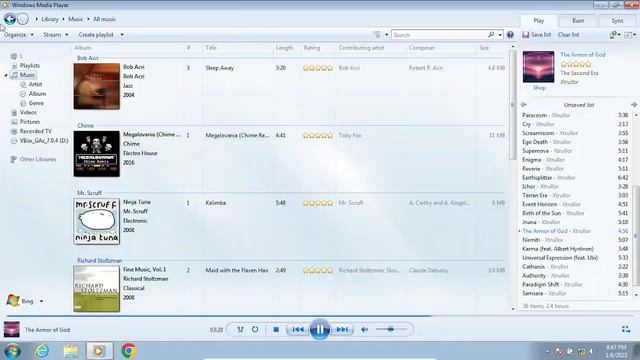Open Other Libraries
The height and width of the screenshot is (360, 640).
tap(38, 159)
